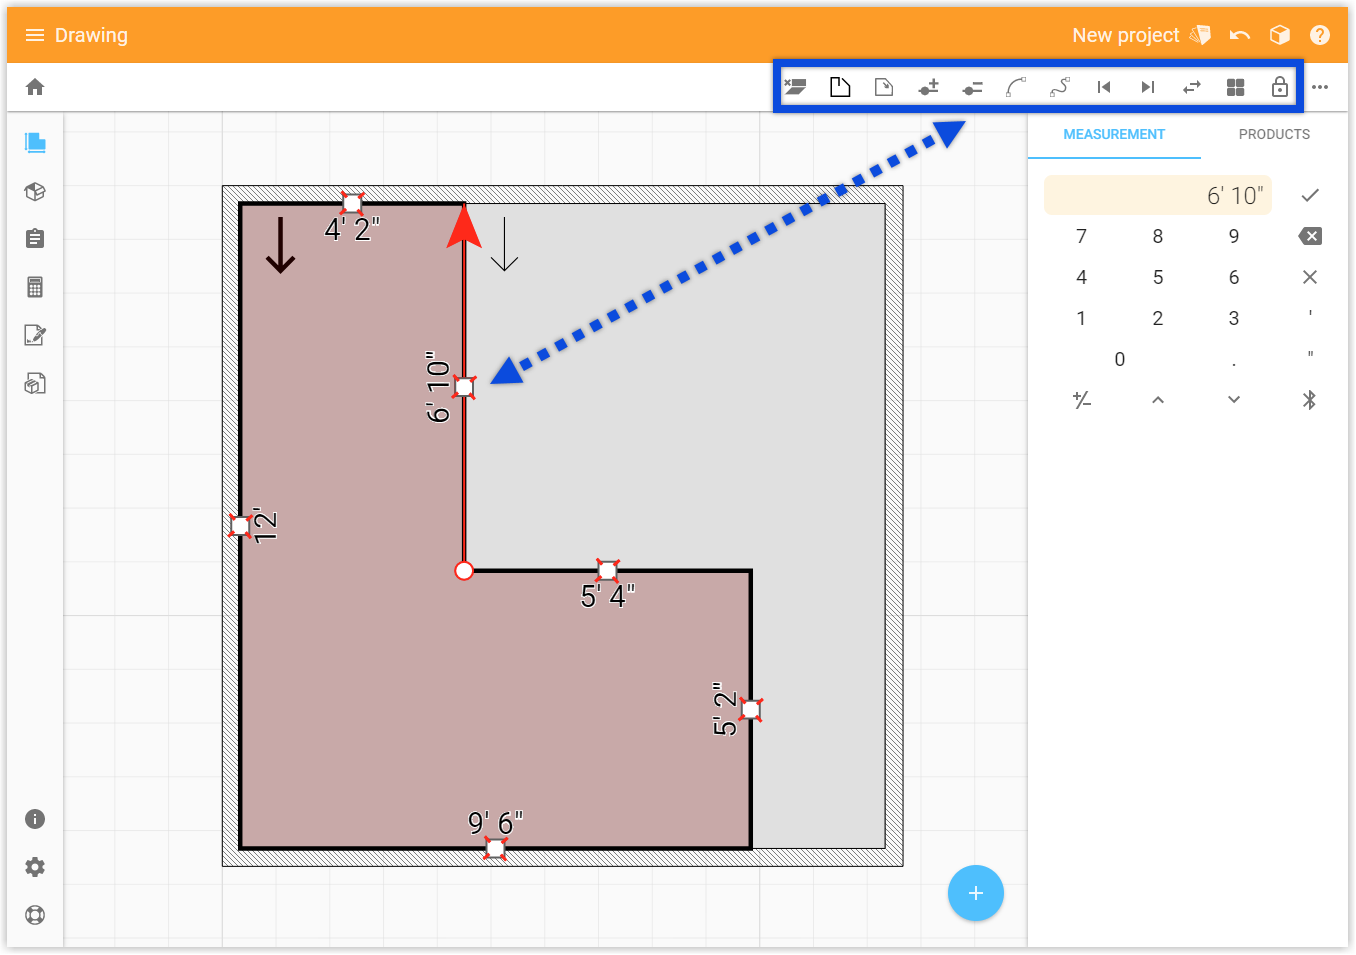Viewport: 1356px width, 955px height.
Task: Tap keypad digit 3
Action: point(1234,318)
